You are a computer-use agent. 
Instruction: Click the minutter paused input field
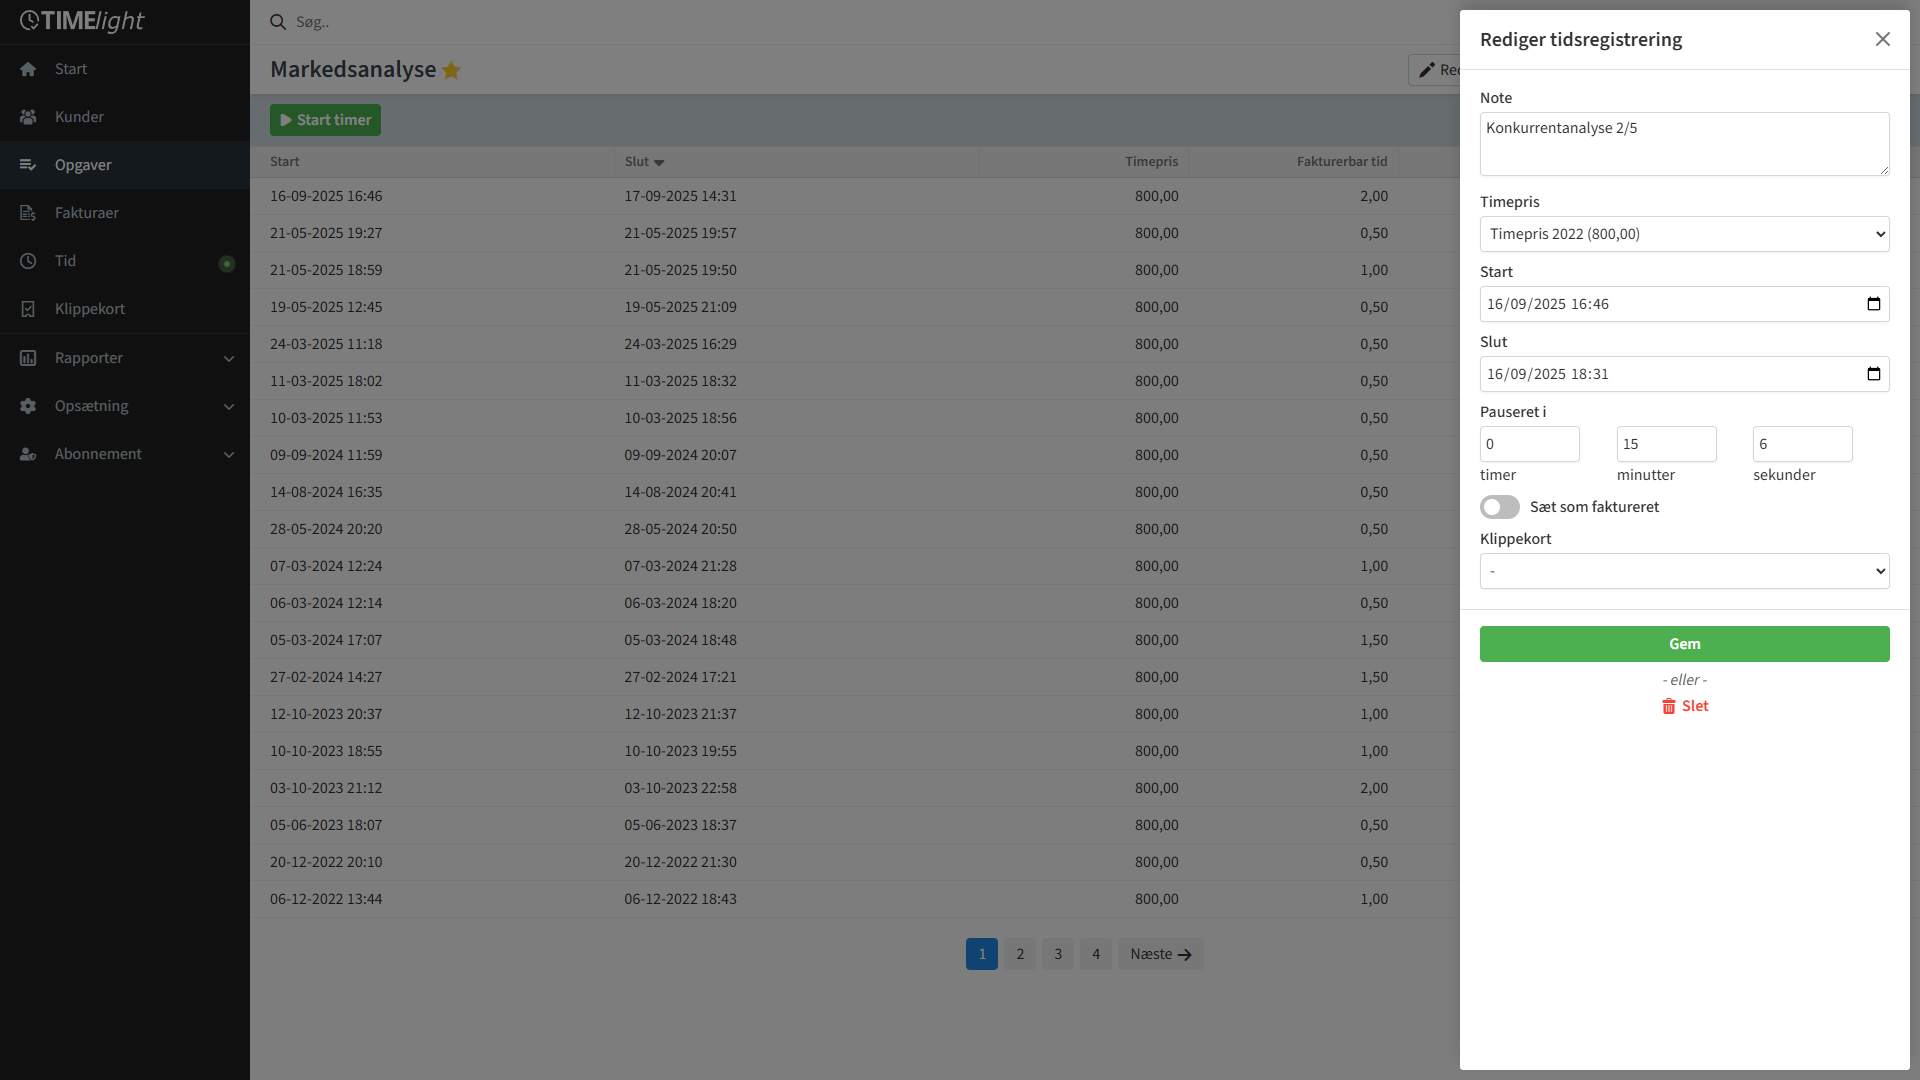tap(1666, 444)
